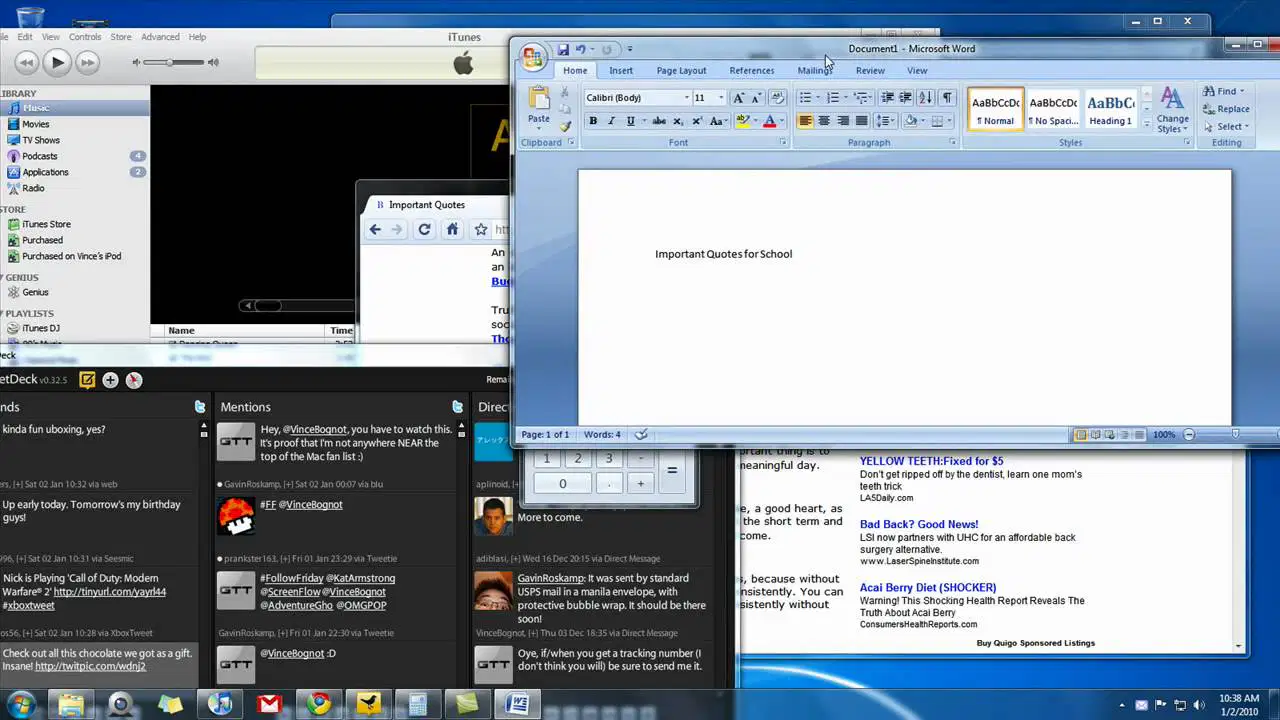Image resolution: width=1280 pixels, height=720 pixels.
Task: Open Line Spacing dropdown in Word
Action: (885, 121)
